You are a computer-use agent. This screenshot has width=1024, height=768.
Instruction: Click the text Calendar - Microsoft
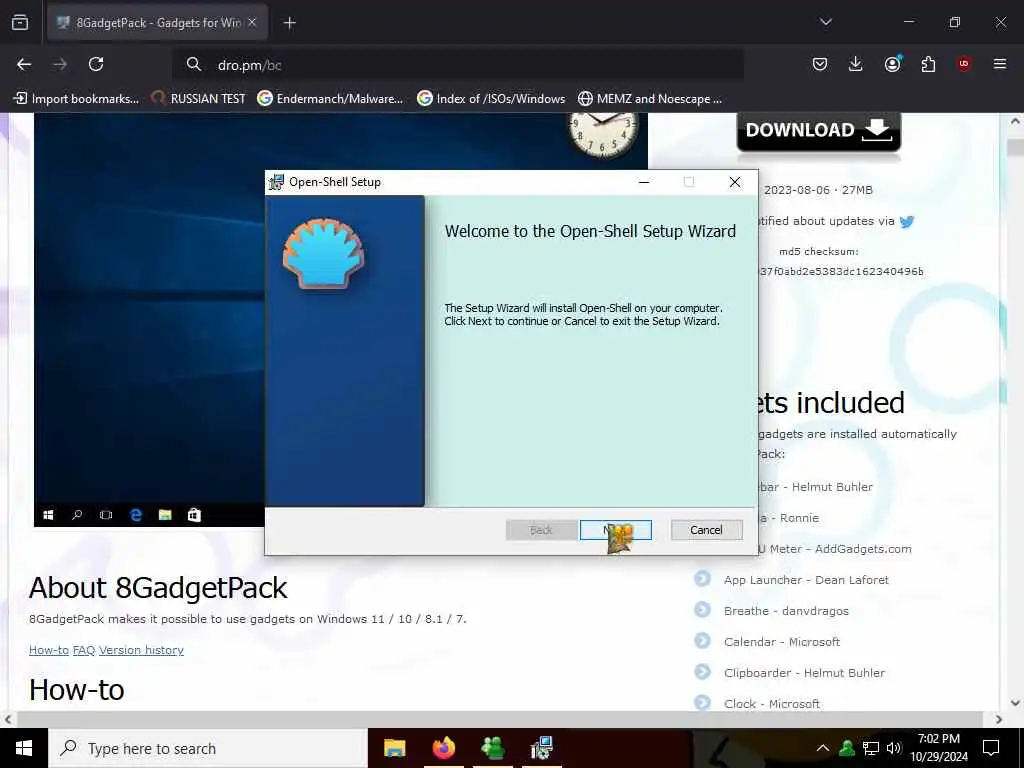point(782,642)
